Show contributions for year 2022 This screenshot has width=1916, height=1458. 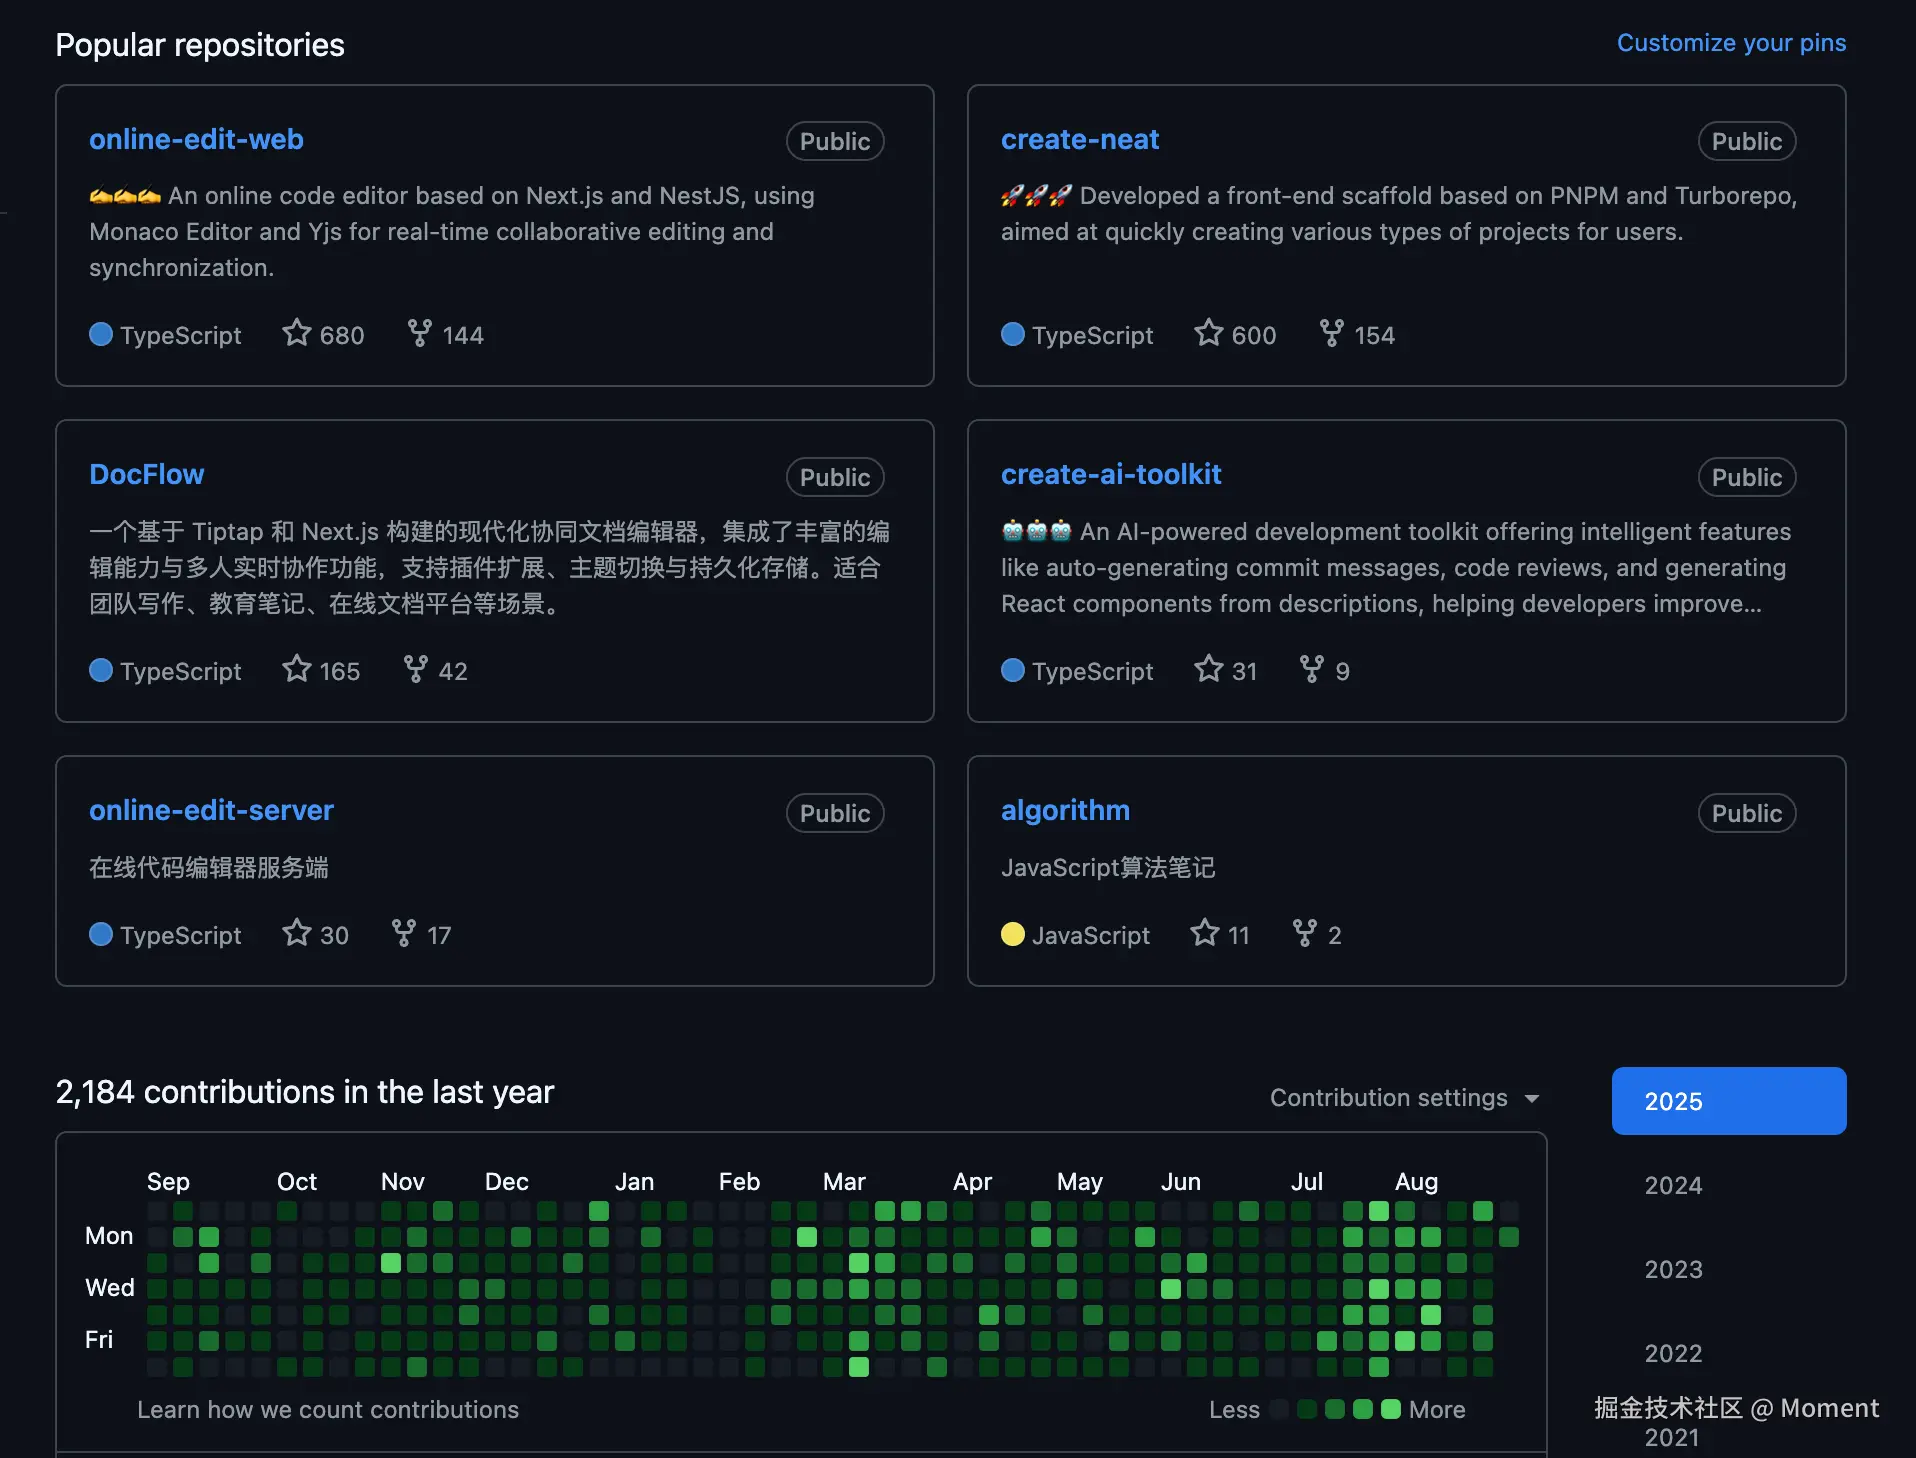pos(1673,1353)
